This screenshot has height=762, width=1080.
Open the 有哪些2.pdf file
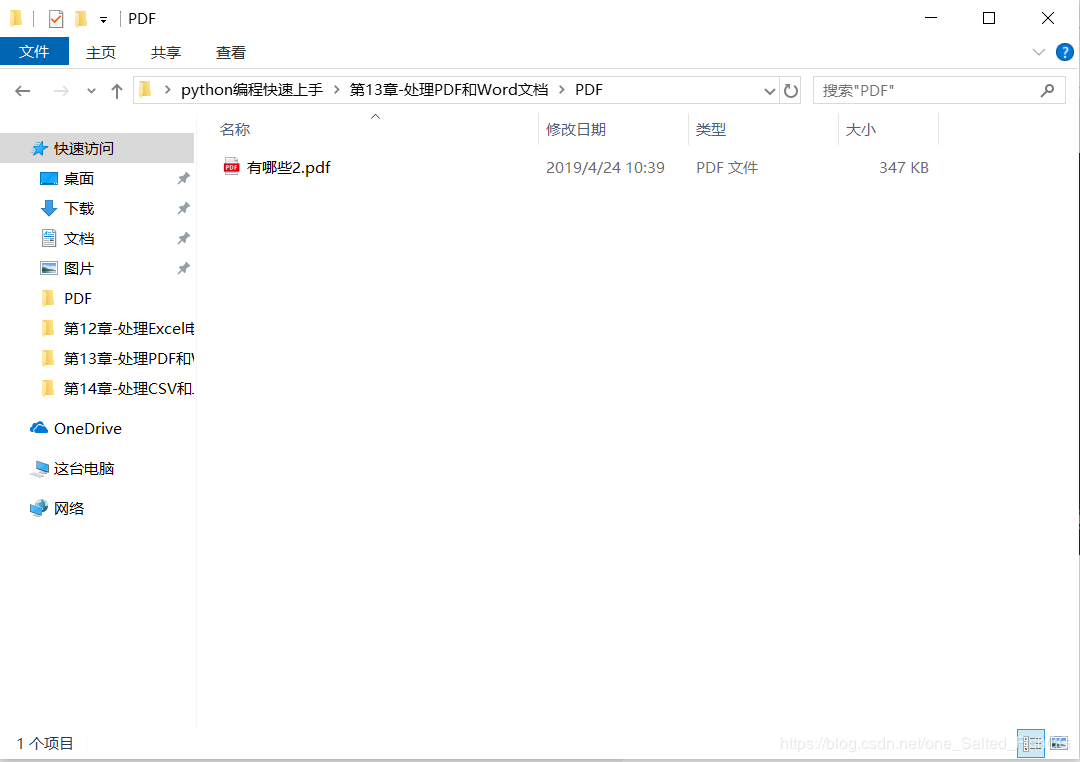290,167
